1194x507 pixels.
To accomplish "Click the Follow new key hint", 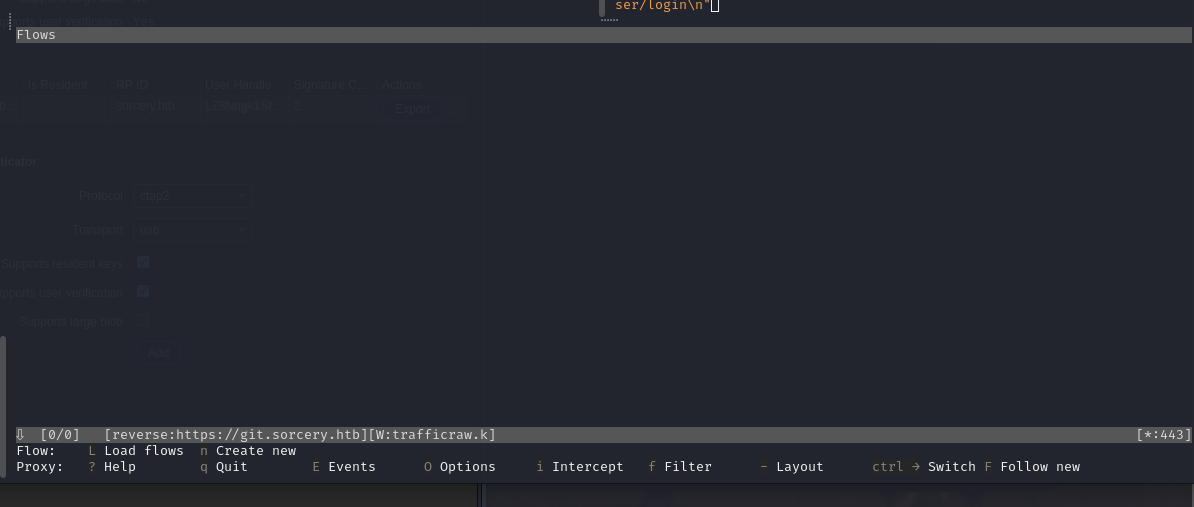I will [1032, 467].
